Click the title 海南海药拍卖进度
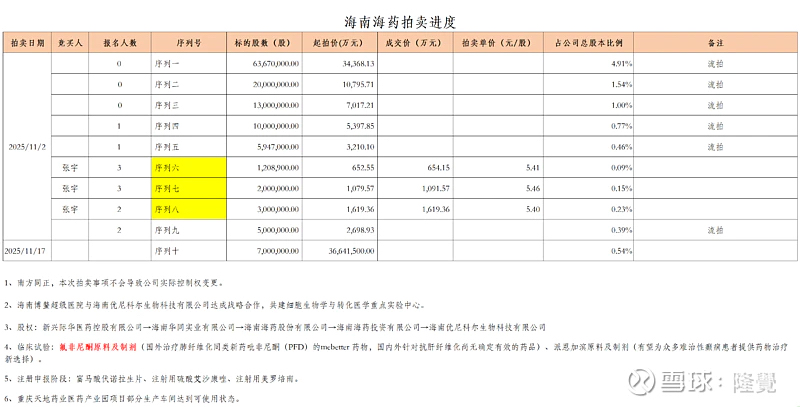Viewport: 800px width, 407px height. (399, 22)
